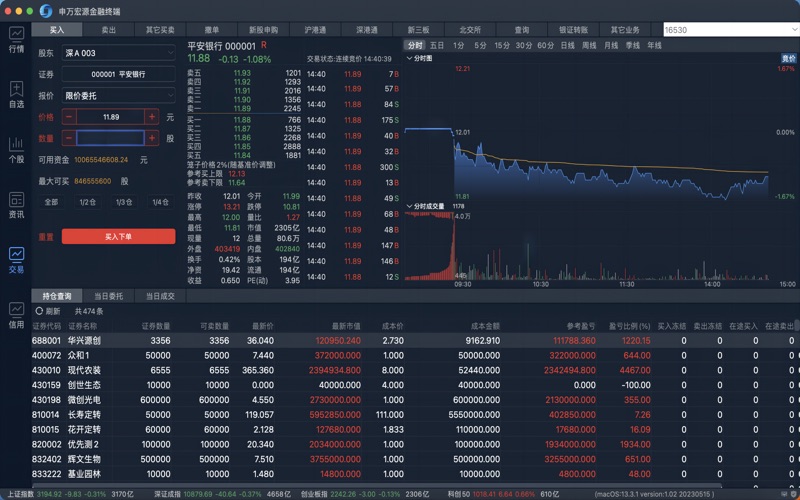This screenshot has height=500, width=800.
Task: Select the 现代农装 430010 holdings row
Action: [415, 370]
